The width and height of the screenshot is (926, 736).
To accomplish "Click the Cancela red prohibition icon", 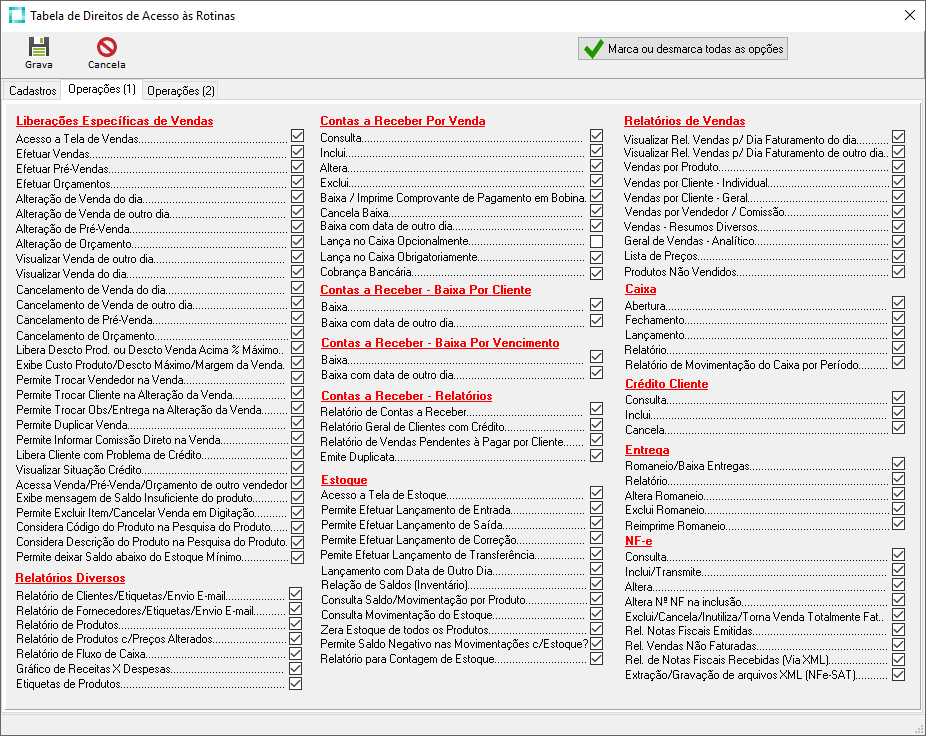I will click(106, 47).
